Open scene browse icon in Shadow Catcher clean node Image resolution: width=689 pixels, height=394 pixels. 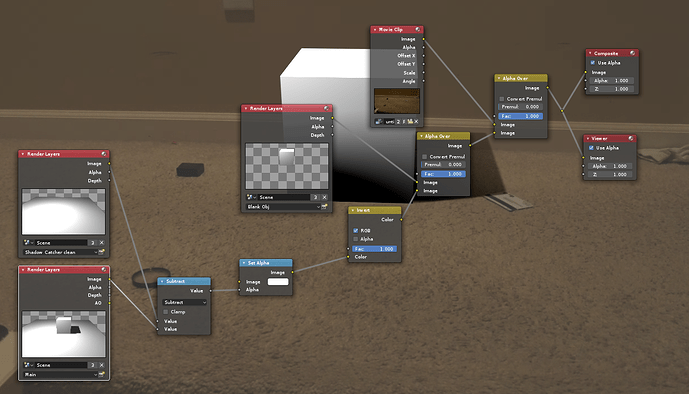(29, 242)
